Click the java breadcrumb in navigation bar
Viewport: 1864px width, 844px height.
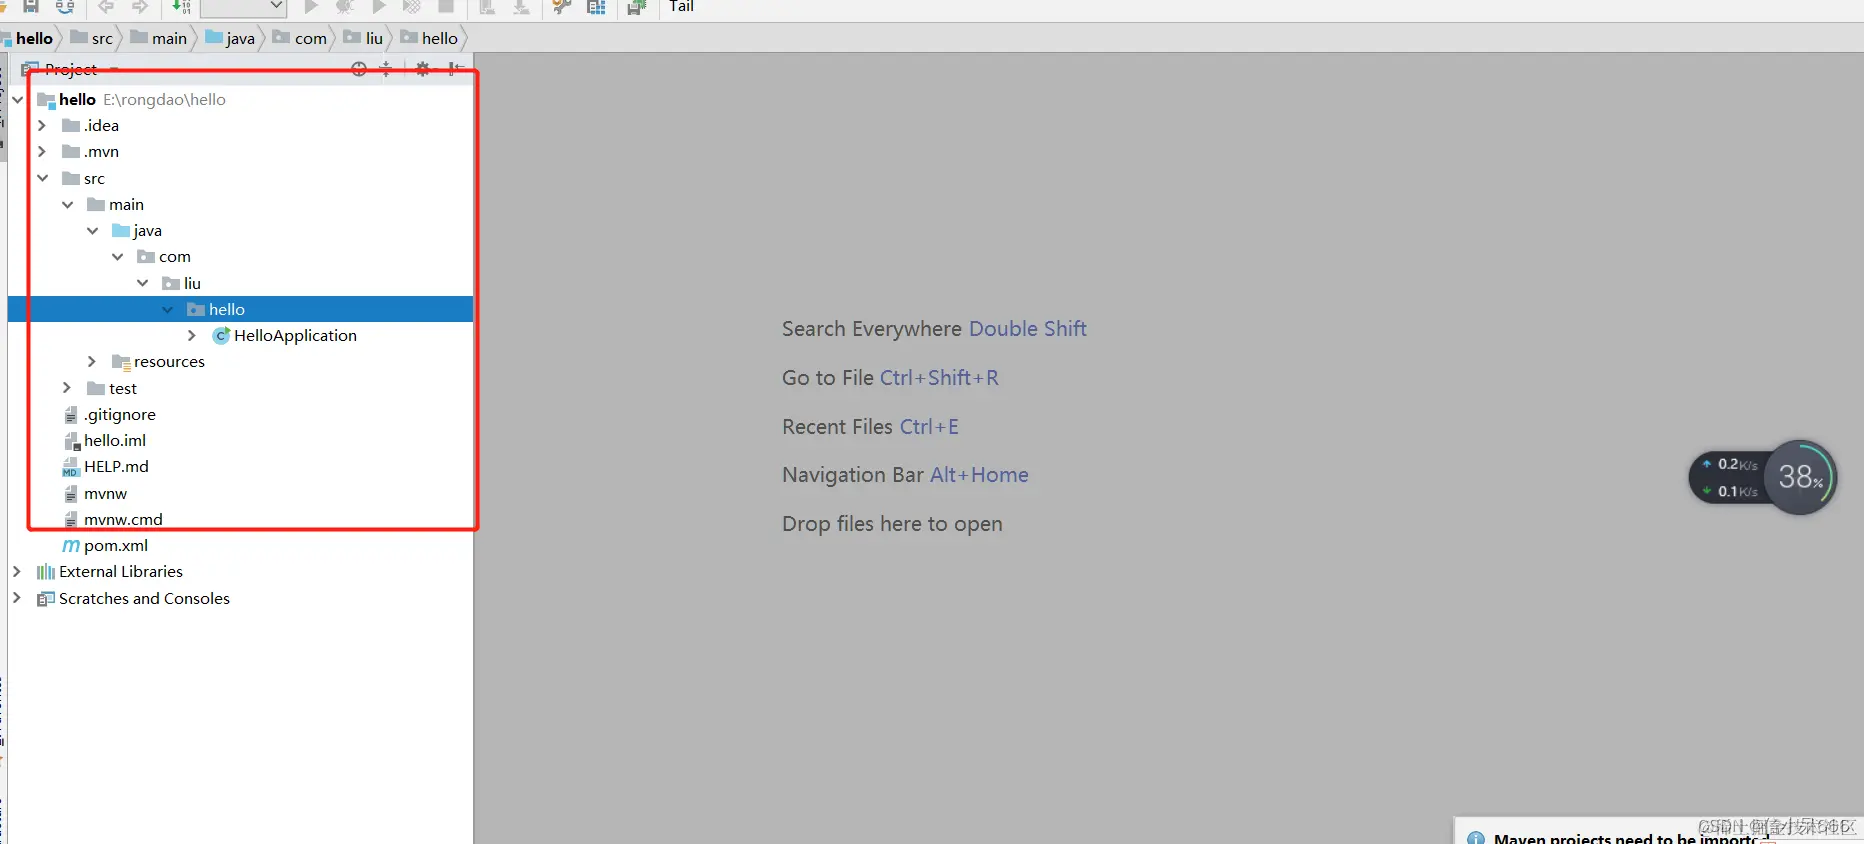[x=230, y=38]
